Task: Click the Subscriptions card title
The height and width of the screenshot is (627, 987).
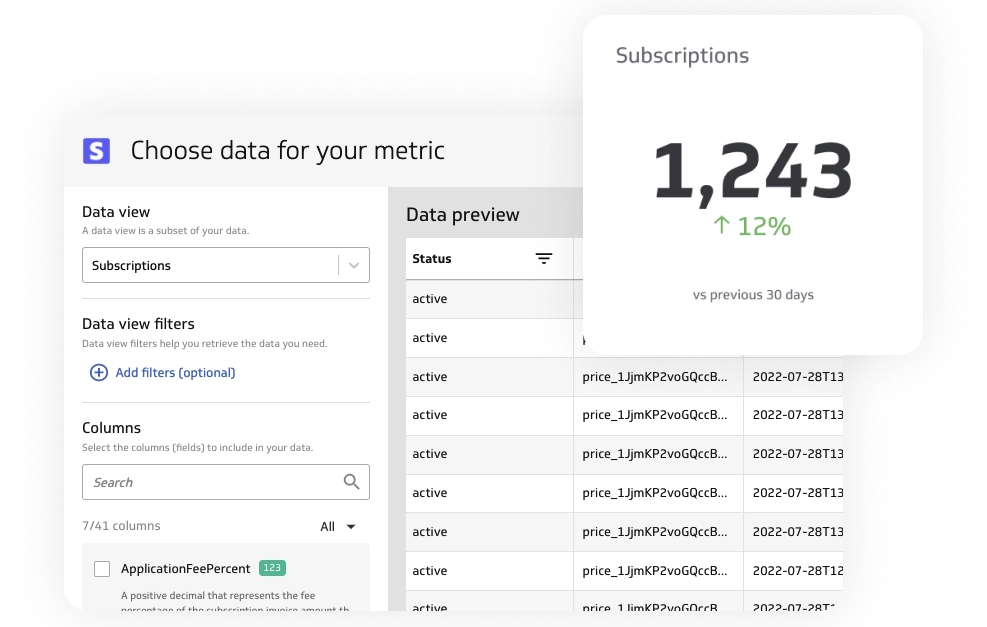Action: coord(681,55)
